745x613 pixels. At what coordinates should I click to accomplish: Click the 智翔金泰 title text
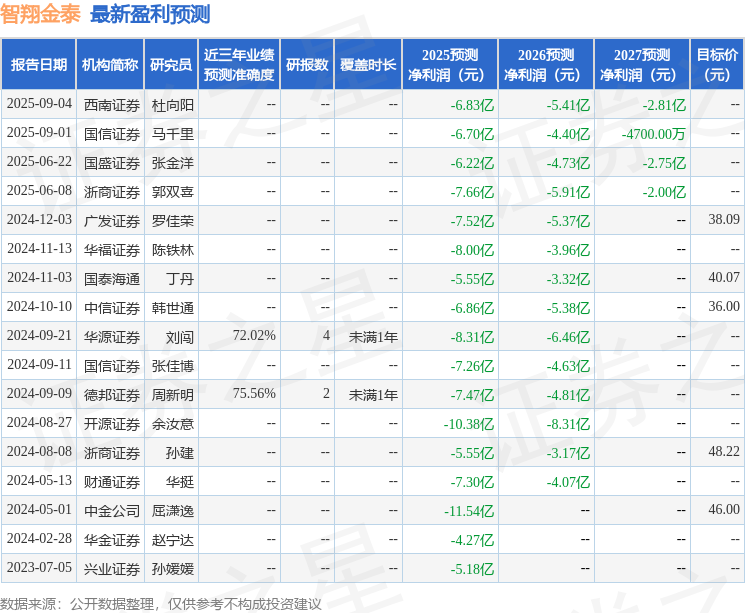40,14
